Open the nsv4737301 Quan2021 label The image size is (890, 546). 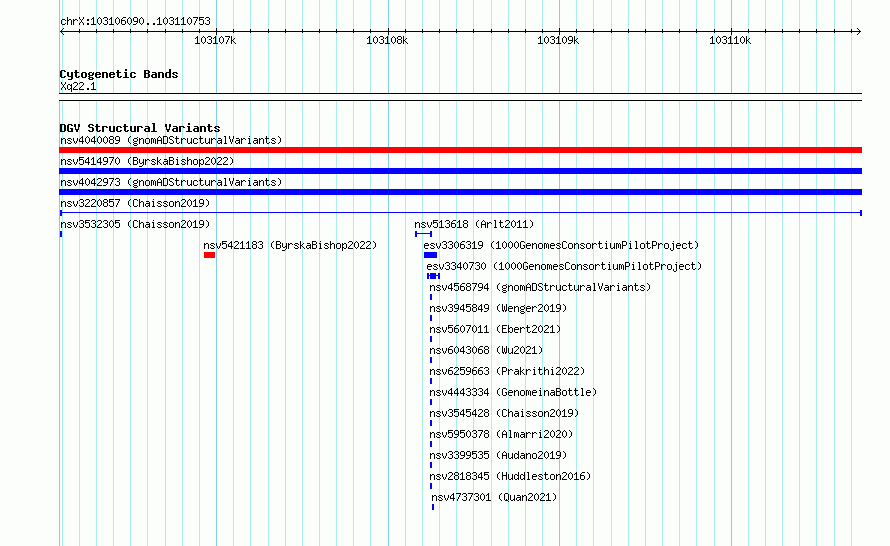coord(494,497)
